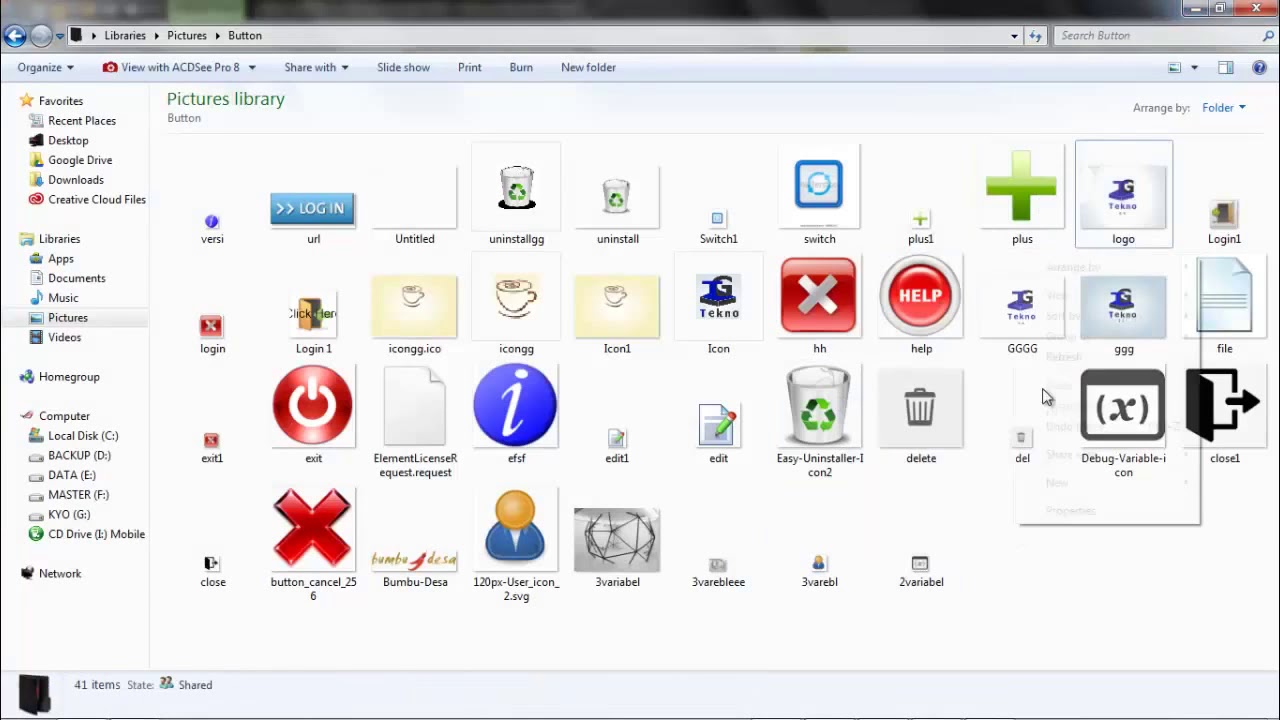This screenshot has height=720, width=1280.
Task: Open Downloads in navigation pane
Action: click(76, 180)
